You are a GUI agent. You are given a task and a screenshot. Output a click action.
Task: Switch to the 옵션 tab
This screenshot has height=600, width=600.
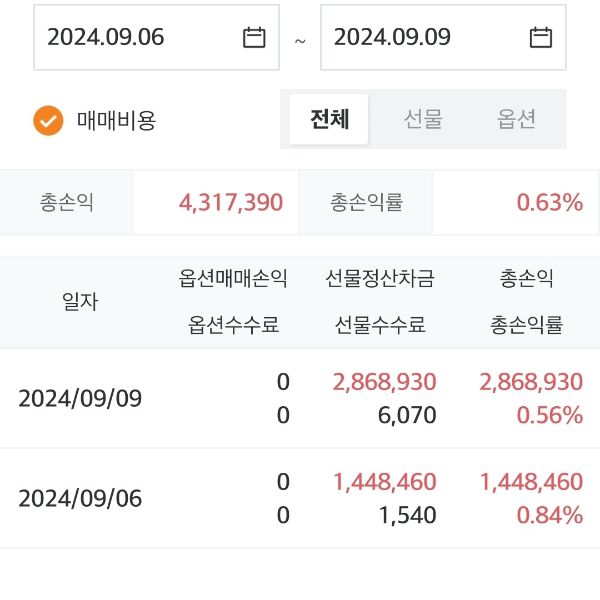(x=516, y=120)
